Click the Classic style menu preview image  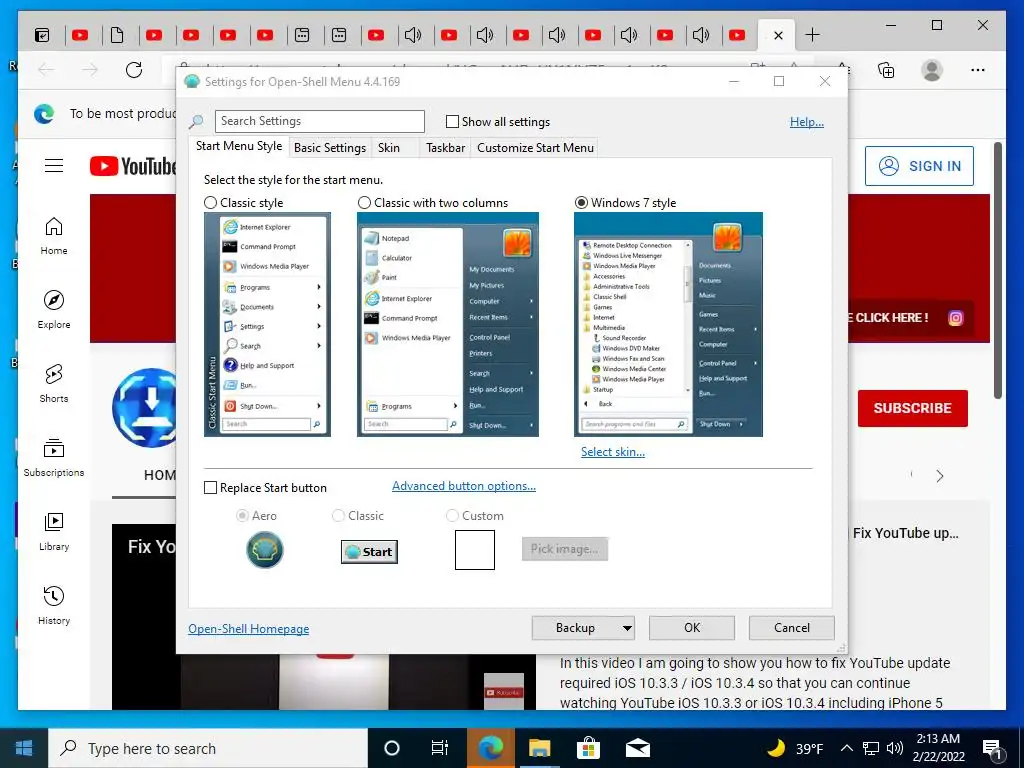267,325
